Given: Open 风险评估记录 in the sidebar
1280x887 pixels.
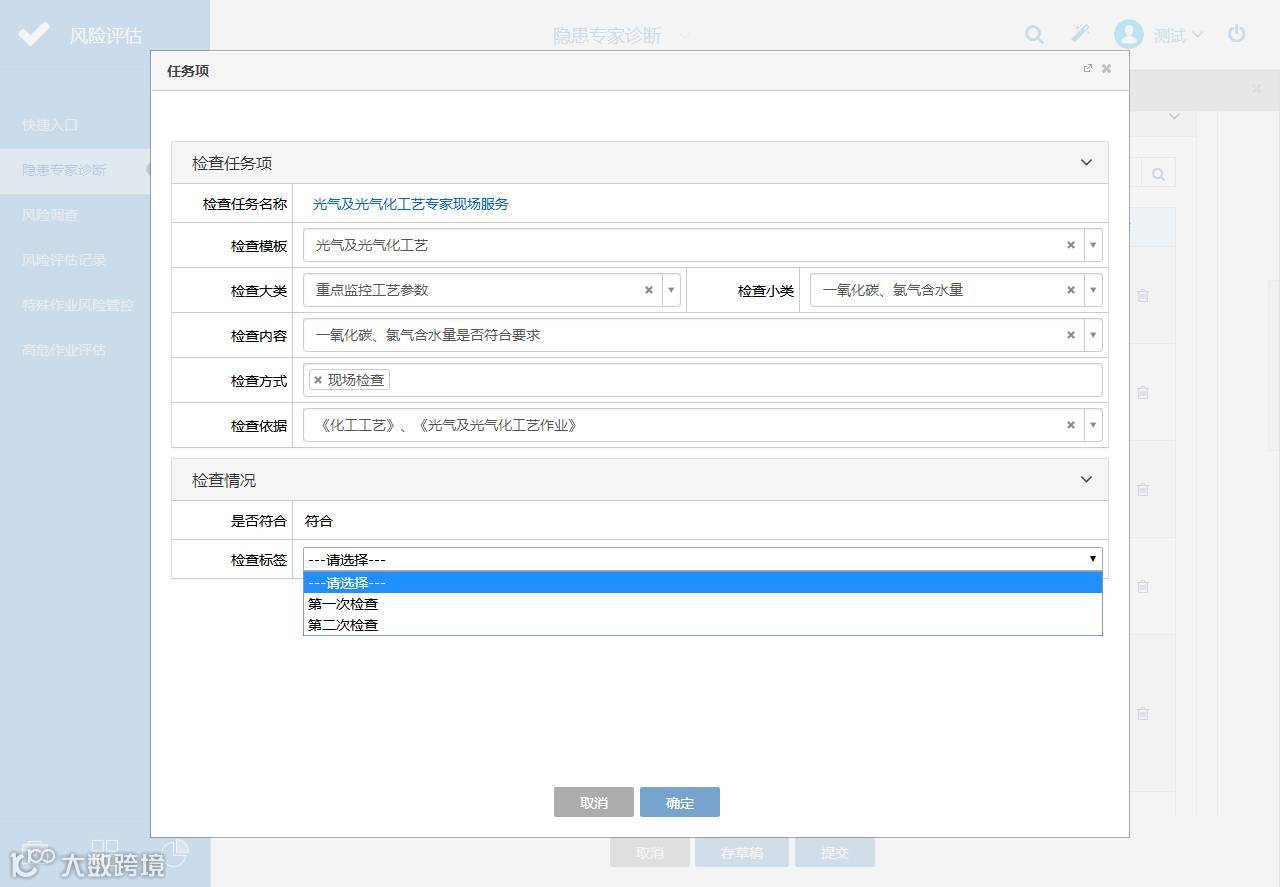Looking at the screenshot, I should [x=64, y=260].
